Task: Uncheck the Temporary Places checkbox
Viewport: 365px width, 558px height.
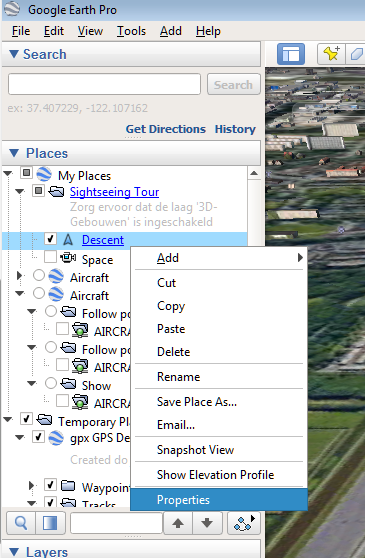Action: click(26, 419)
